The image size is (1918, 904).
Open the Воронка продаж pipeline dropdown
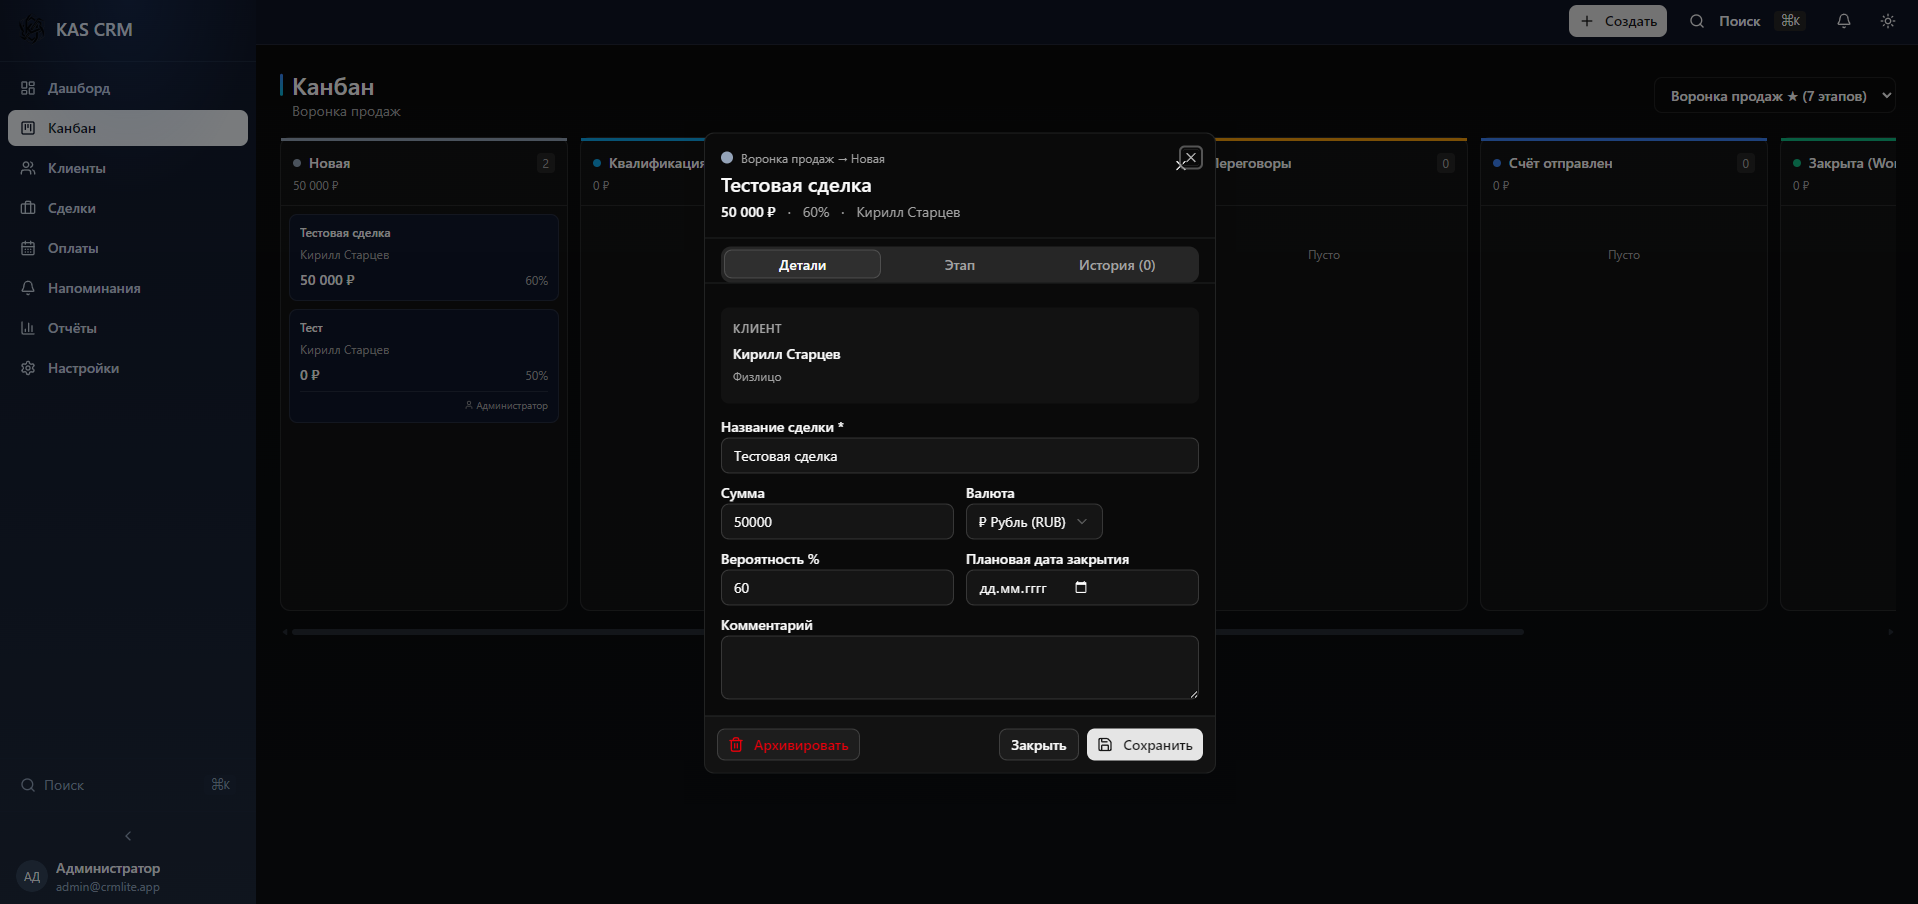(x=1774, y=96)
